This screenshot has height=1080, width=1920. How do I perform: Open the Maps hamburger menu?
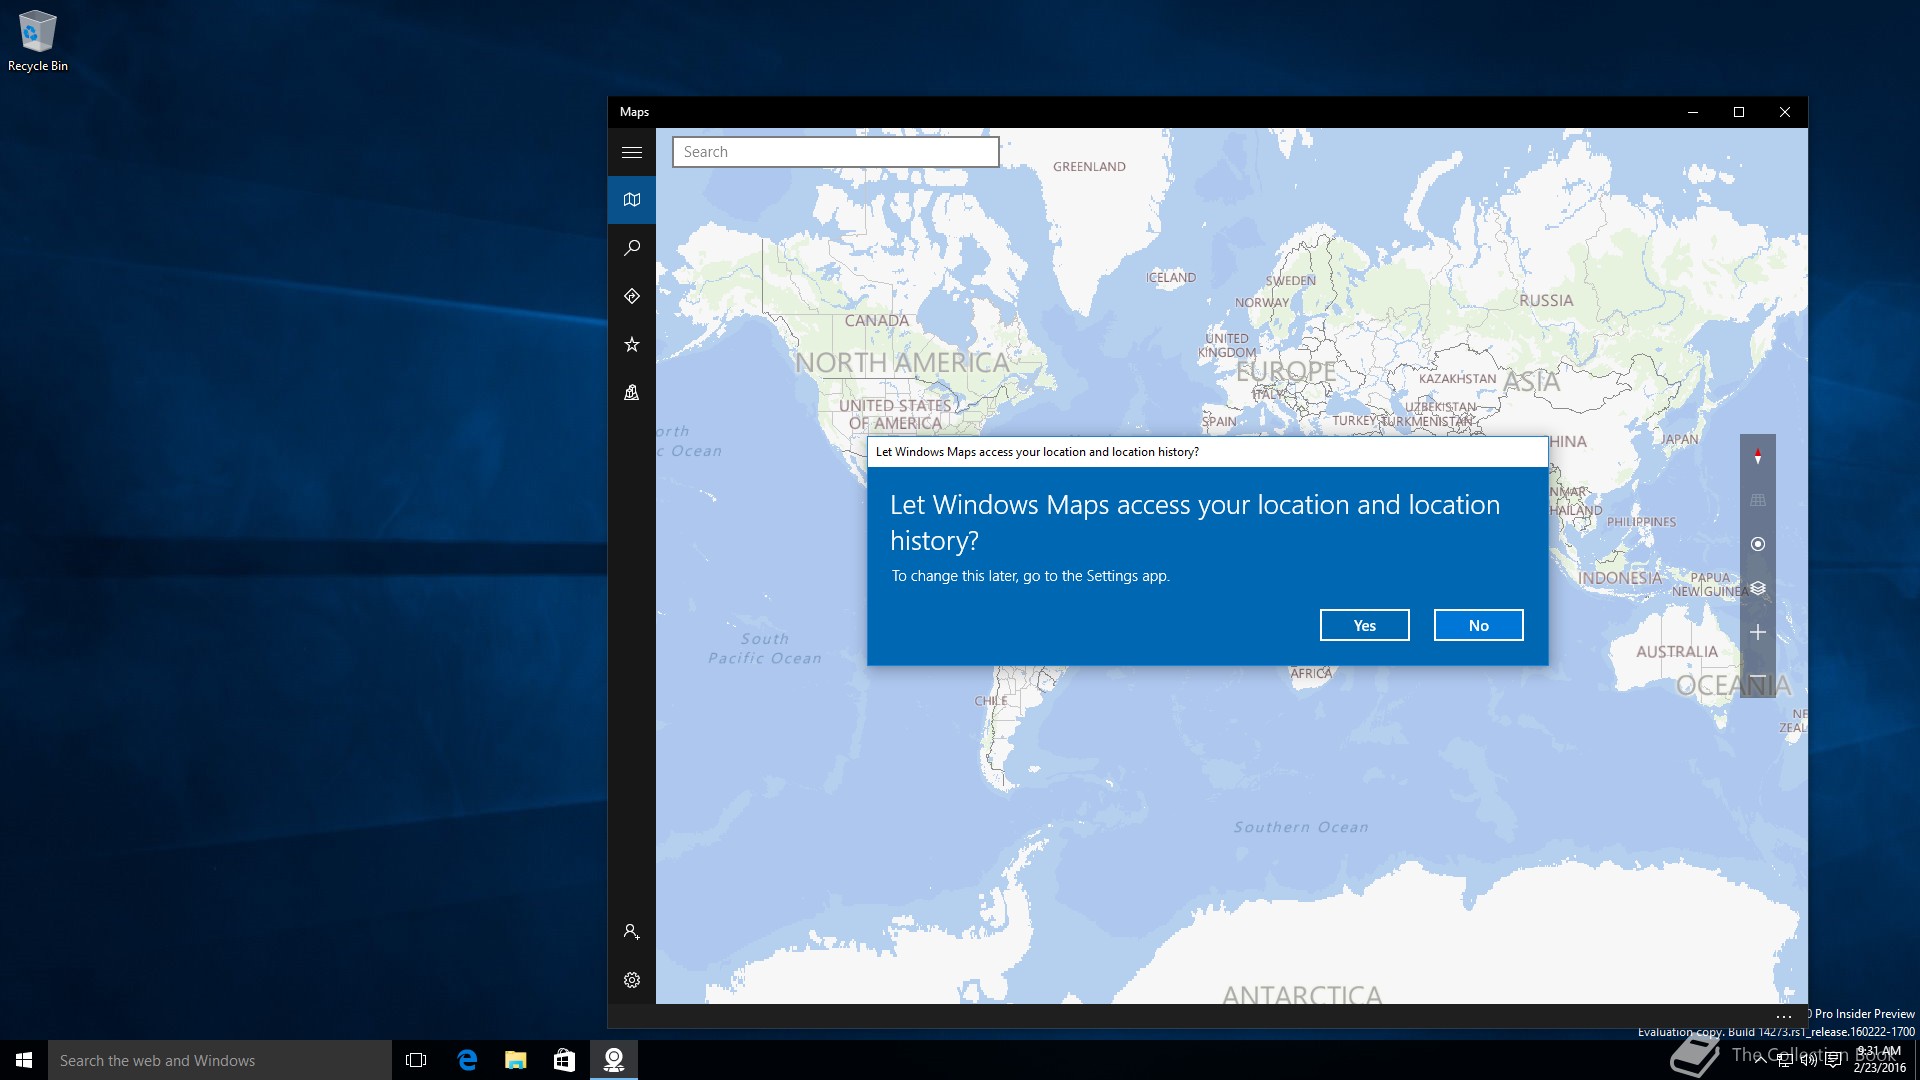click(x=632, y=152)
